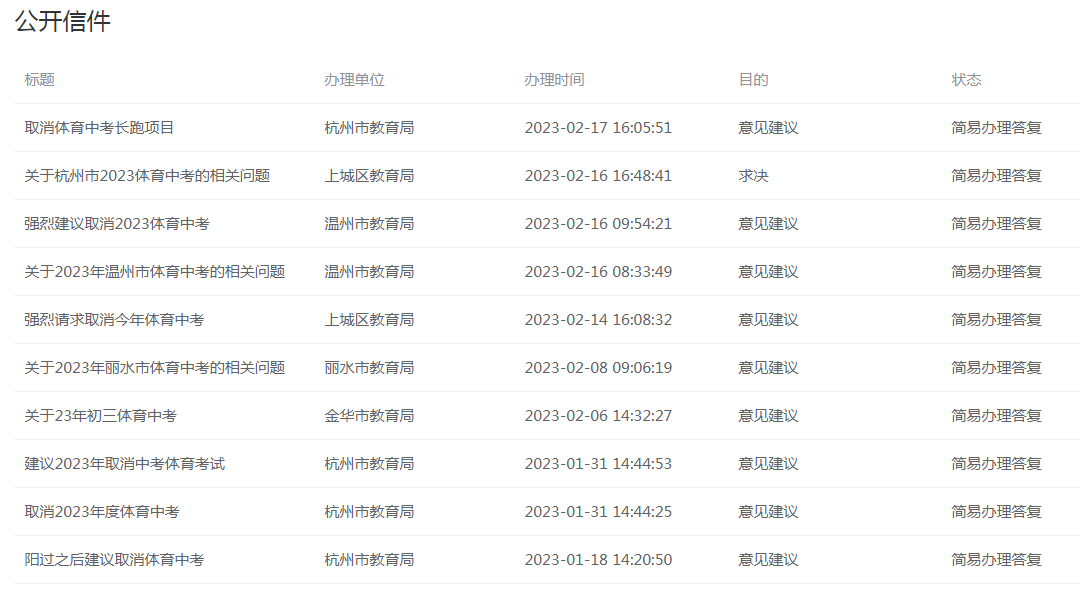Select the timestamp 2023-02-14 16:08:32
Image resolution: width=1080 pixels, height=592 pixels.
pos(598,320)
